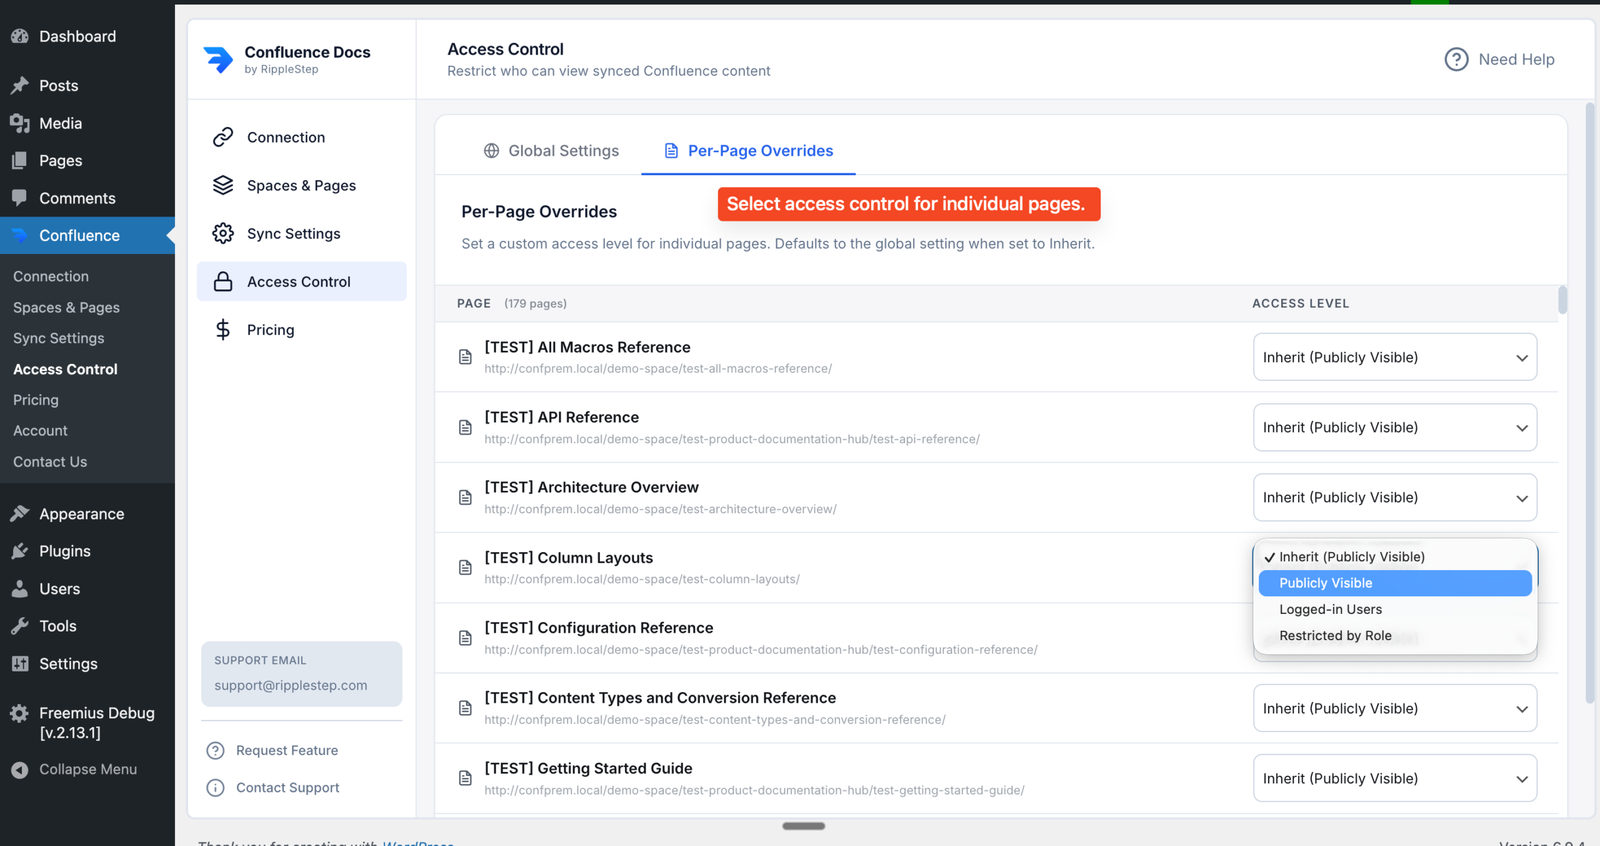Click the Need Help question mark icon

pyautogui.click(x=1456, y=59)
